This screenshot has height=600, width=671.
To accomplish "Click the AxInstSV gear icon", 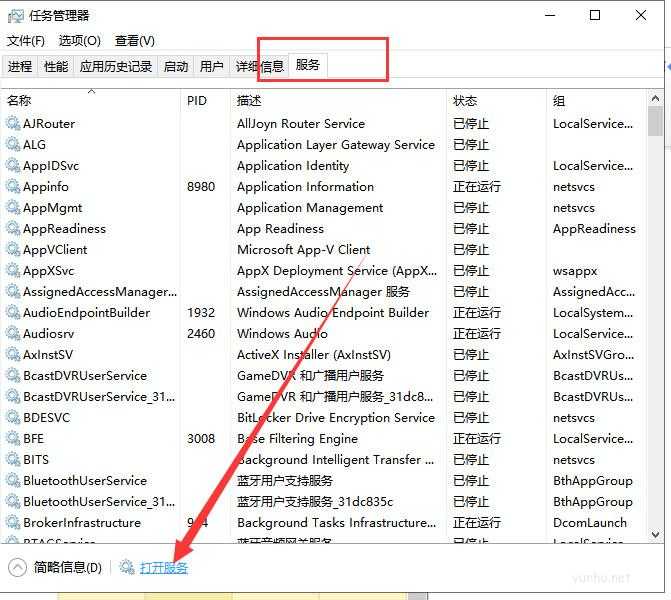I will [x=13, y=354].
